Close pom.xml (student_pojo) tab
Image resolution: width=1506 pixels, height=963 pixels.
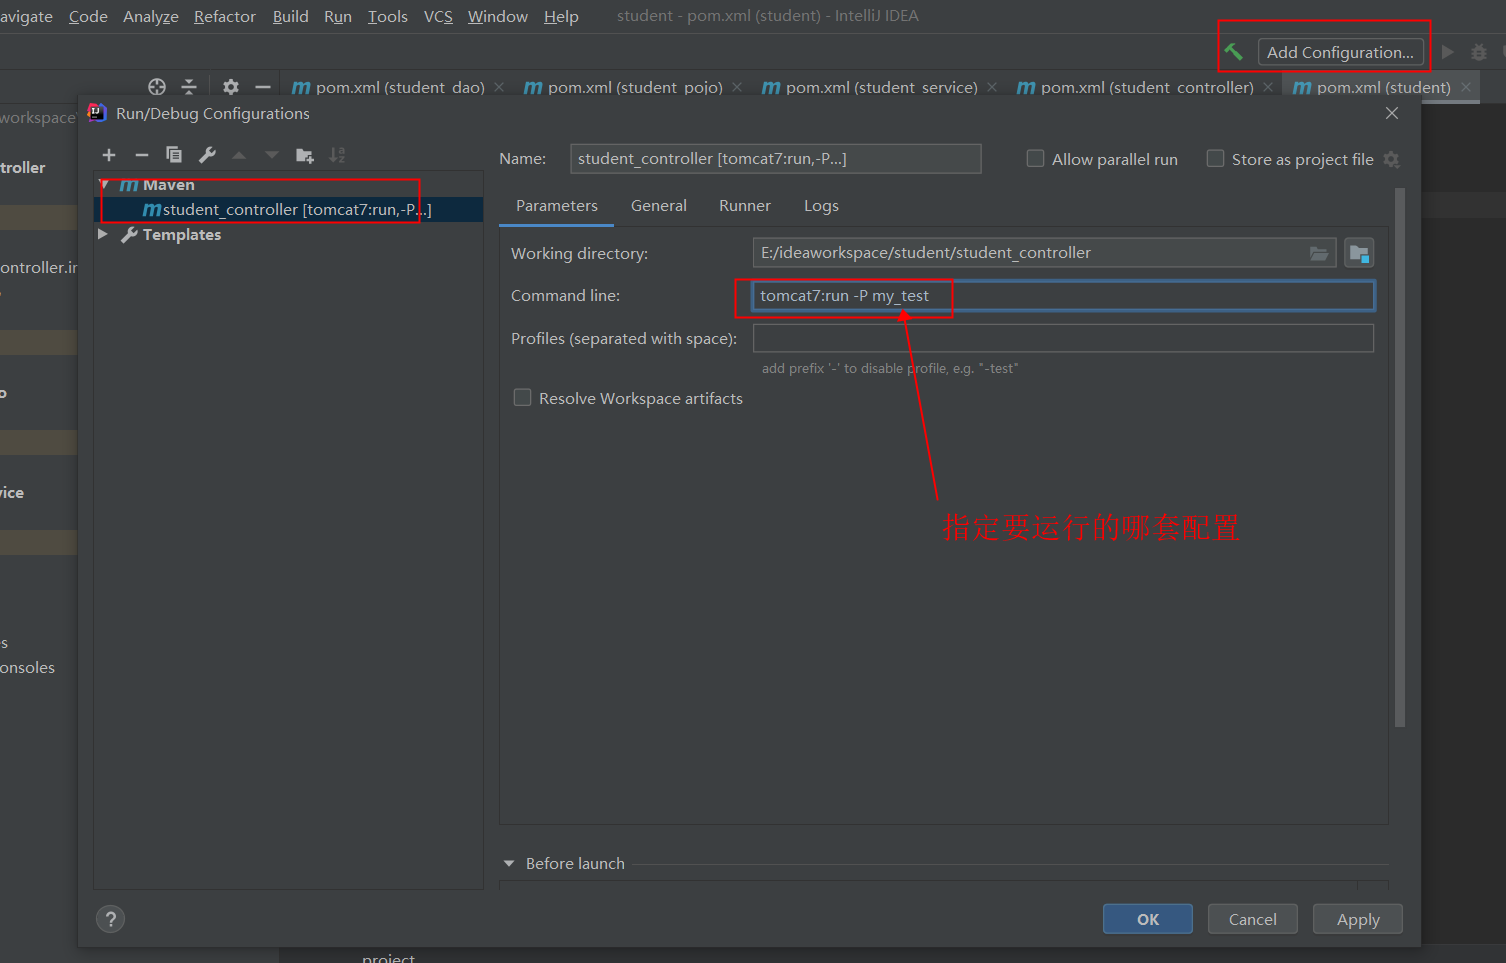pos(737,87)
